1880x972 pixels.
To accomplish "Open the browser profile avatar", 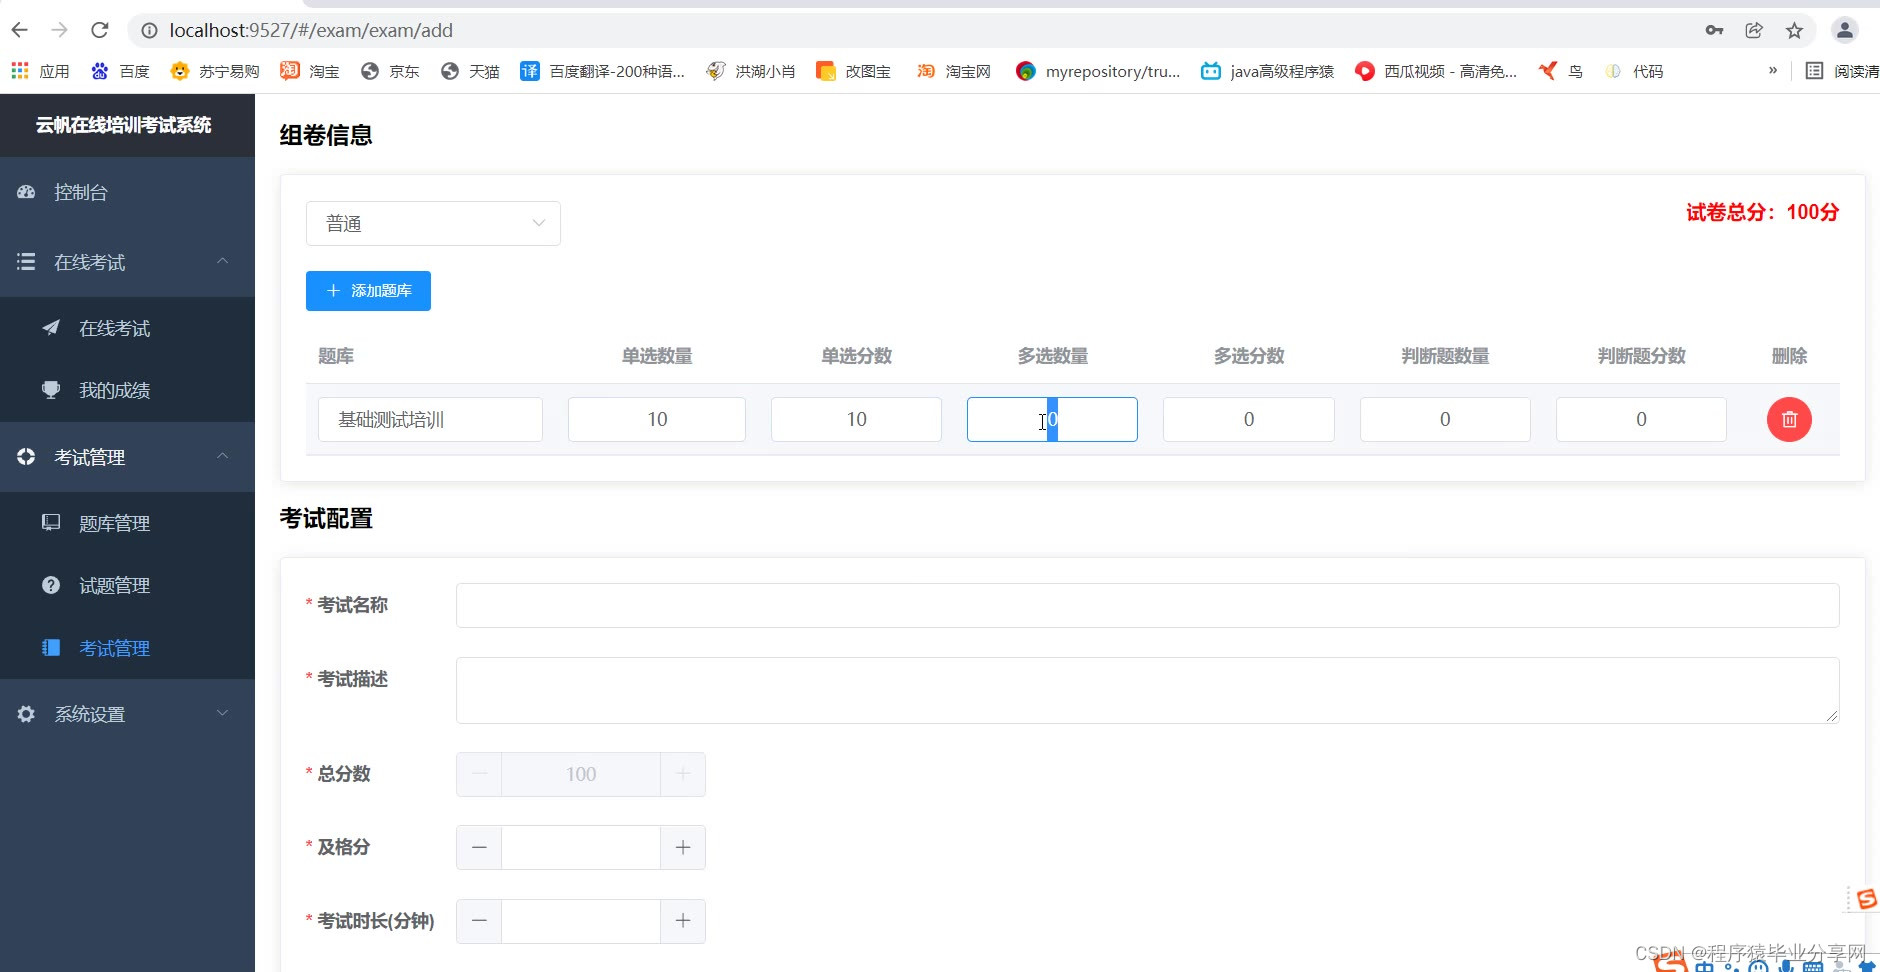I will [x=1844, y=30].
